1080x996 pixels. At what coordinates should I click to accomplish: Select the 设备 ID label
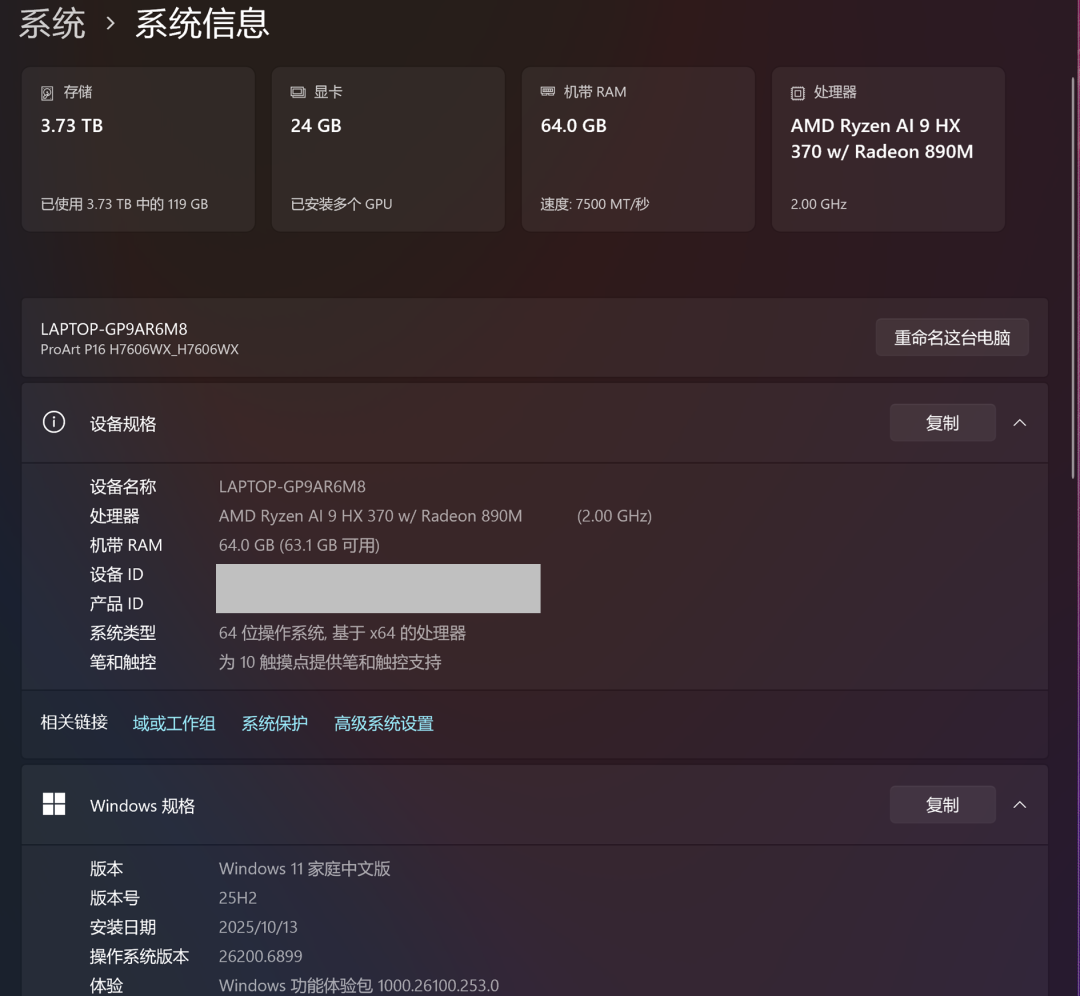coord(116,574)
